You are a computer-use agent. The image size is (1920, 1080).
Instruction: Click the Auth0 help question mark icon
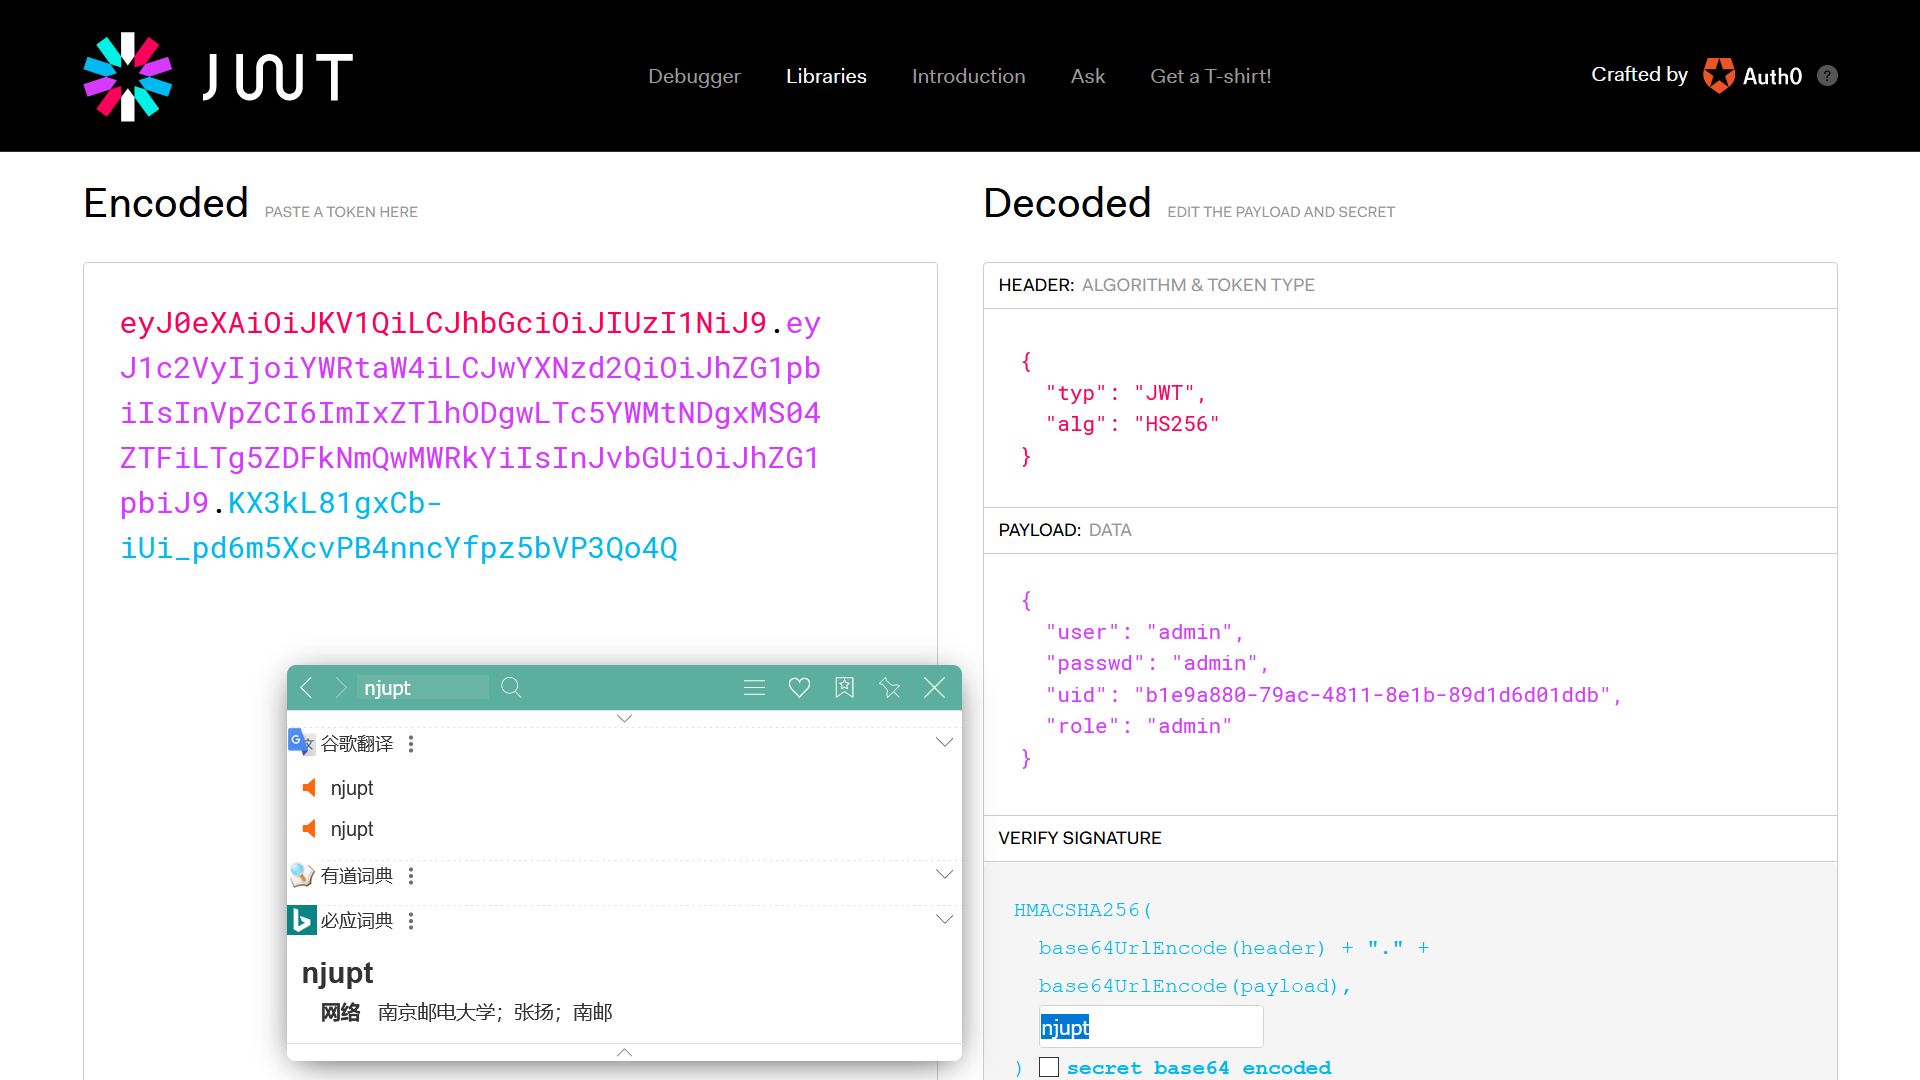pos(1827,76)
